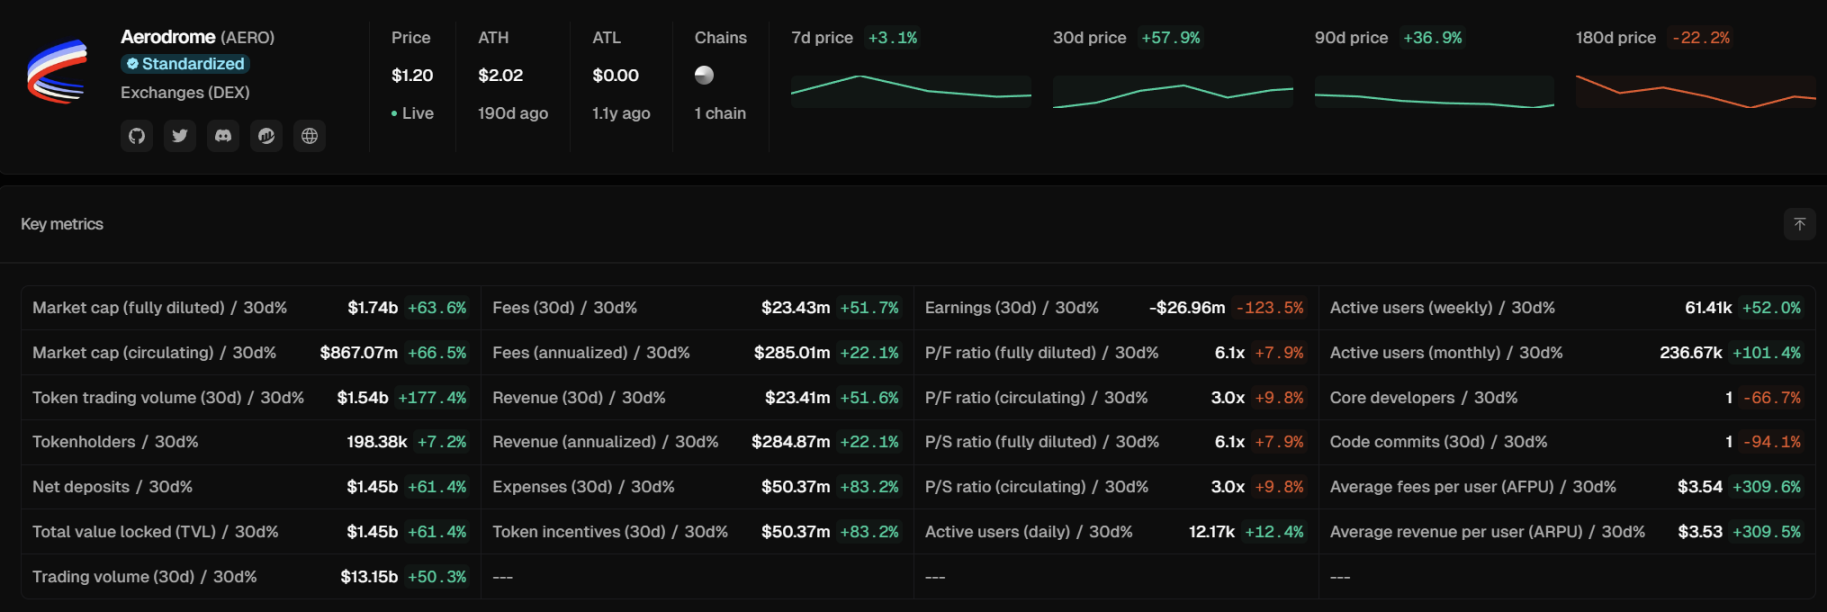Click the 198.38k tokenholders value
The height and width of the screenshot is (612, 1827).
click(x=377, y=442)
